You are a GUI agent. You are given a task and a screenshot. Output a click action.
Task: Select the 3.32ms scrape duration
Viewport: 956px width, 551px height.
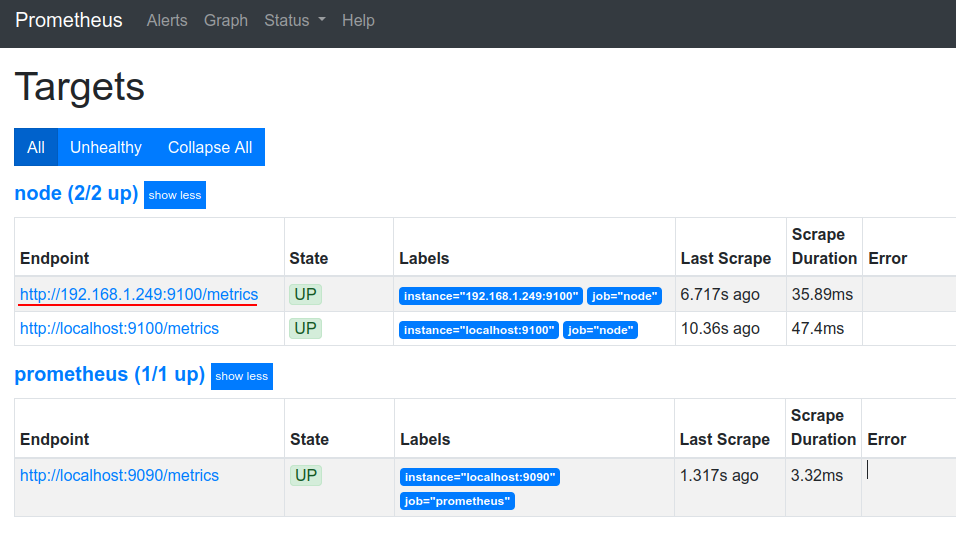pyautogui.click(x=817, y=475)
